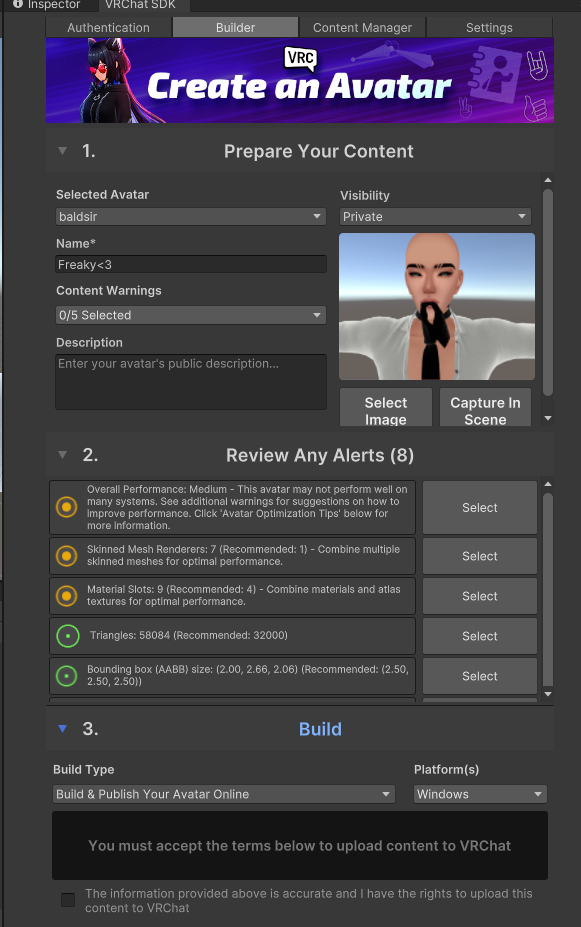The image size is (581, 927).
Task: Click the avatar thumbnail preview image
Action: [x=437, y=306]
